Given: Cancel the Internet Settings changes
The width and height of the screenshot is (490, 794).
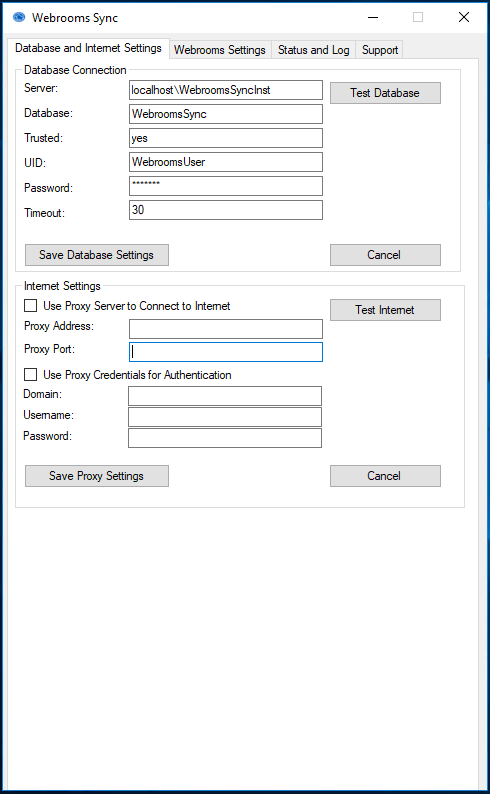Looking at the screenshot, I should (x=385, y=476).
